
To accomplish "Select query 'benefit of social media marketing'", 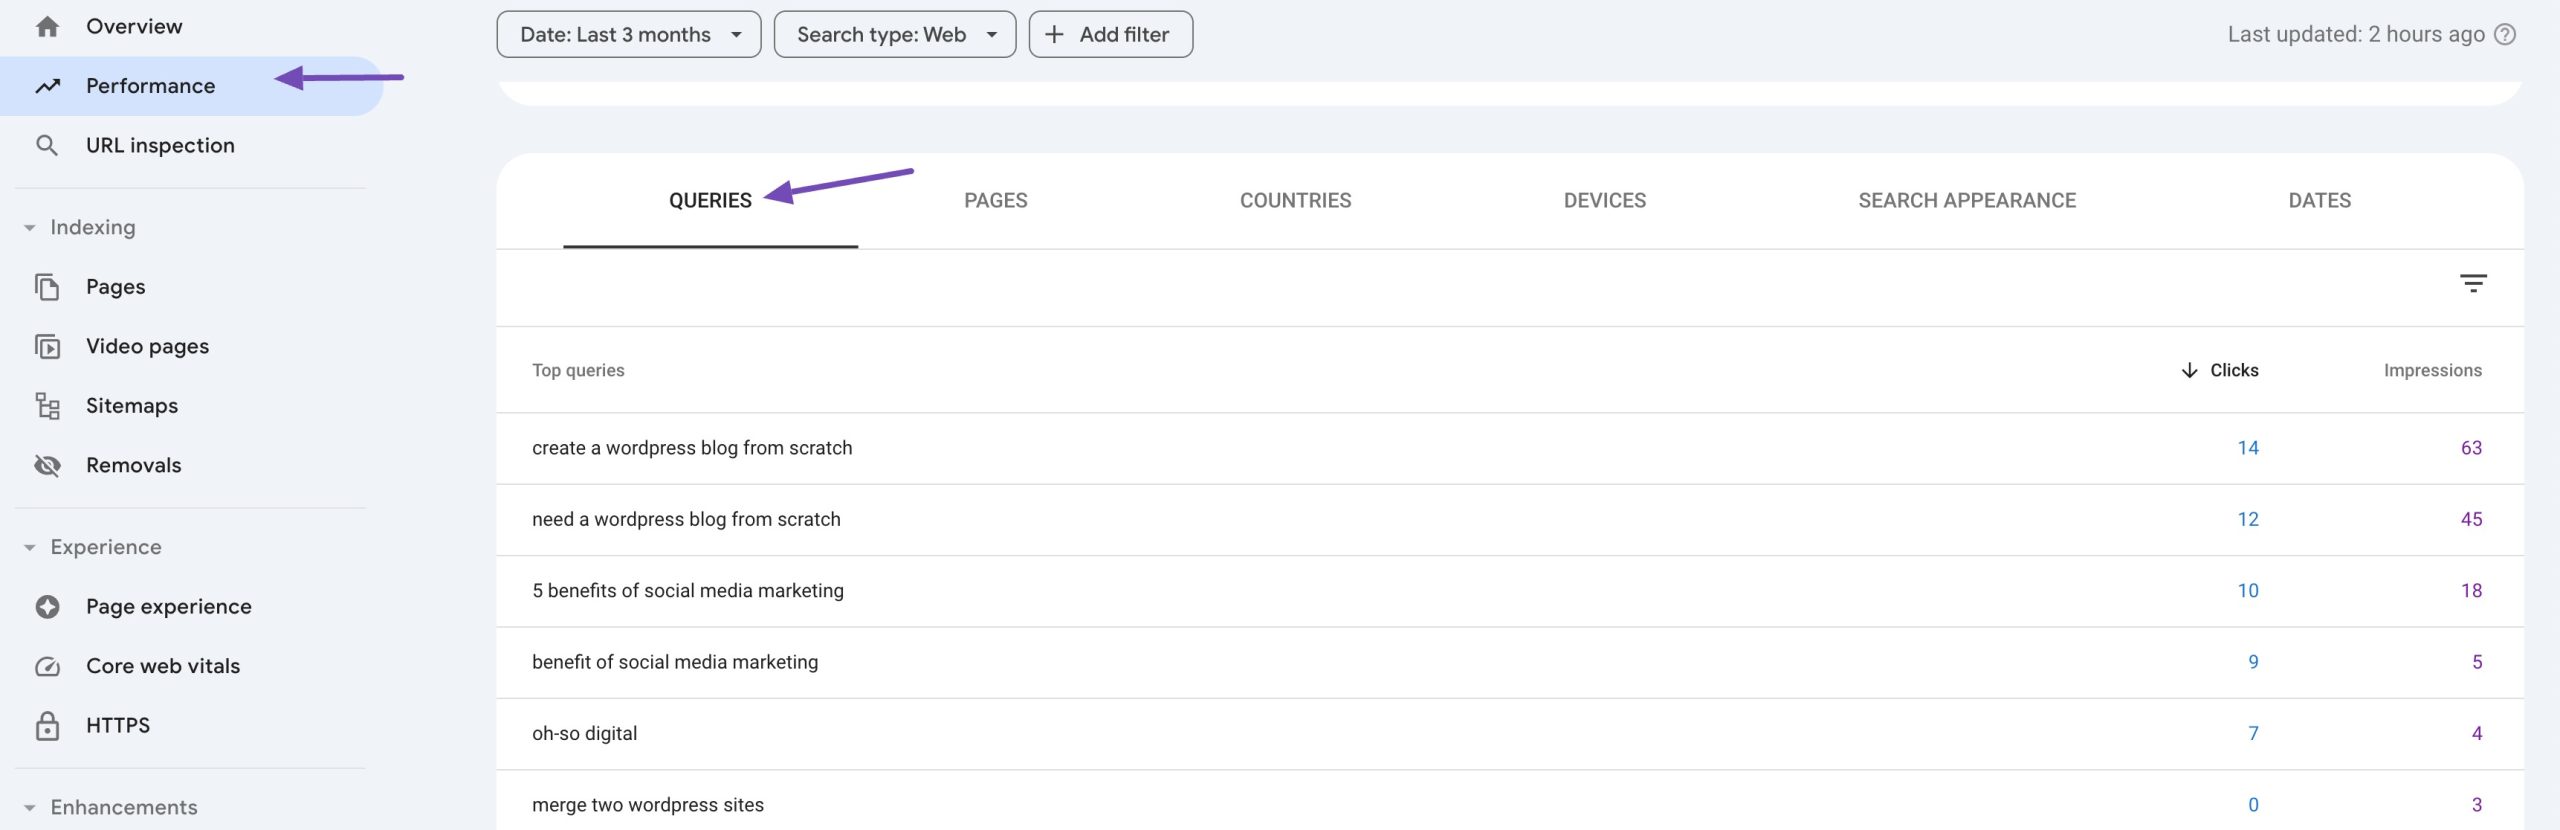I will 675,663.
